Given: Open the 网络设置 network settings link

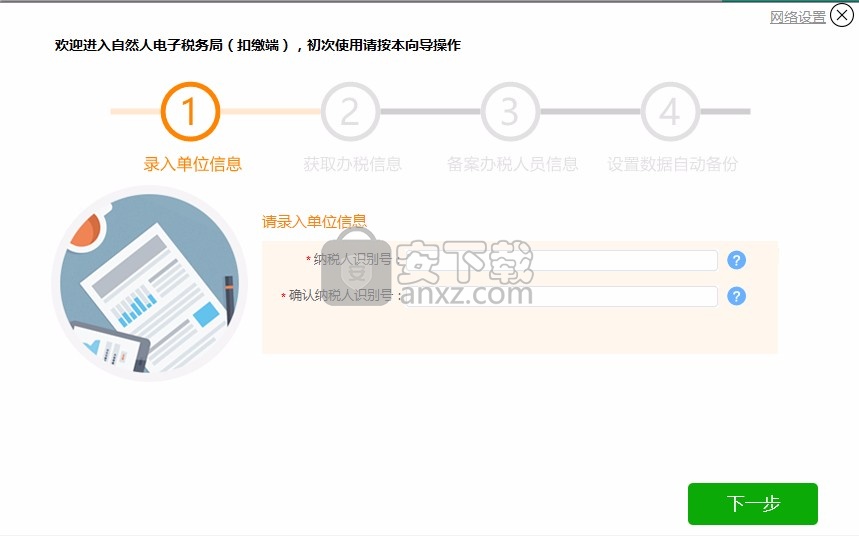Looking at the screenshot, I should pos(797,17).
